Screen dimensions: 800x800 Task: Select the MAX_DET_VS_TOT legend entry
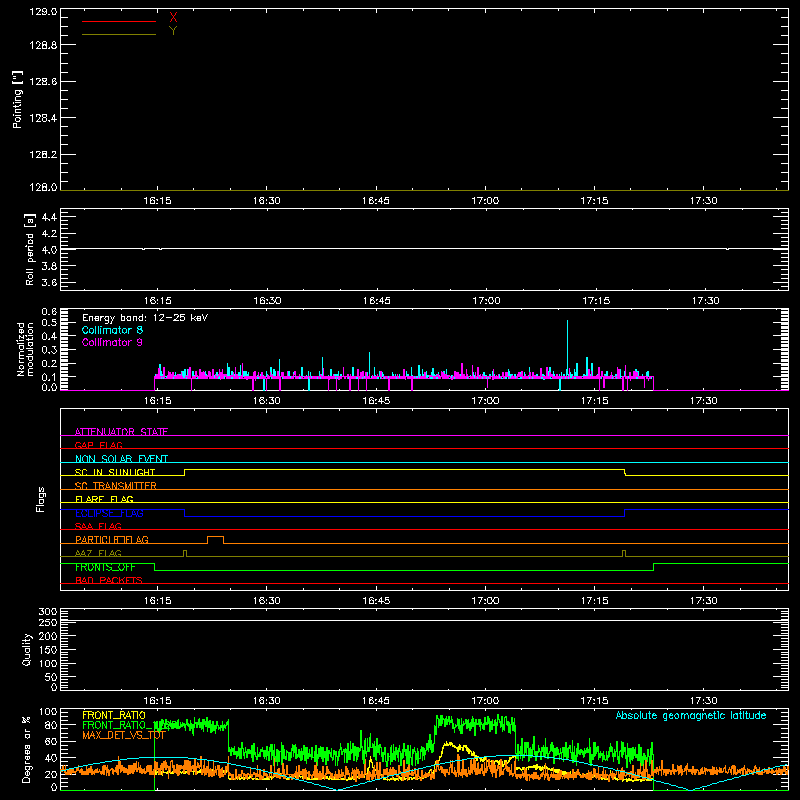pos(124,736)
